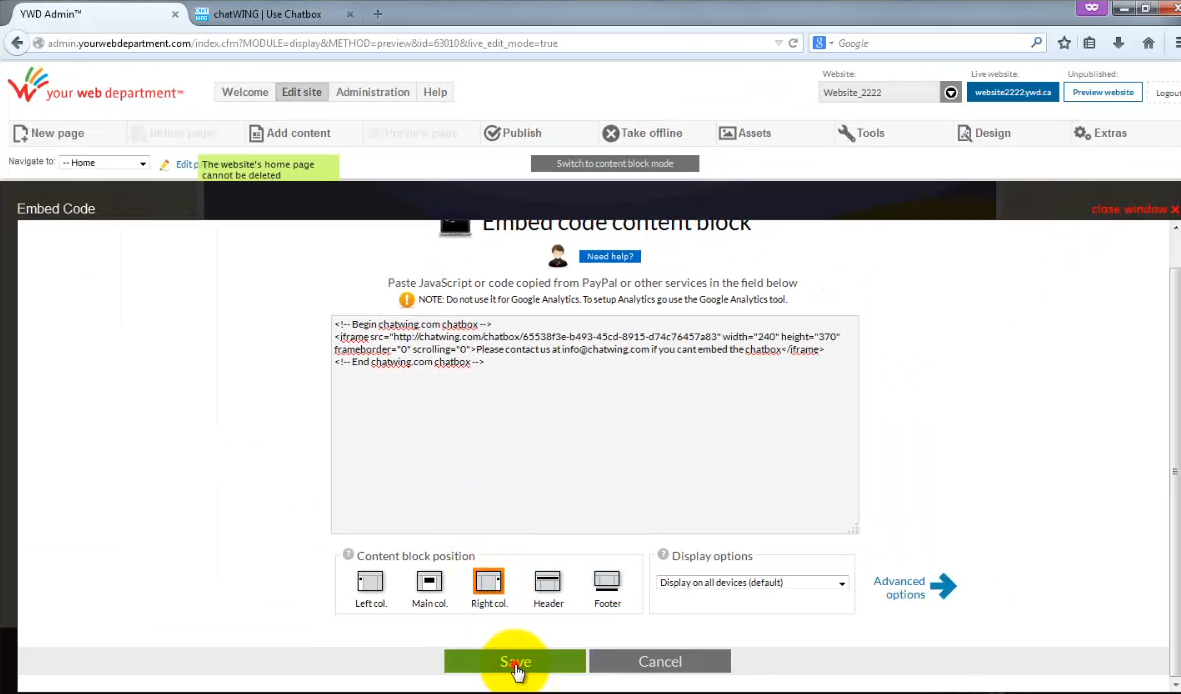Image resolution: width=1181 pixels, height=694 pixels.
Task: Open the URL bar history dropdown arrow
Action: pos(778,43)
